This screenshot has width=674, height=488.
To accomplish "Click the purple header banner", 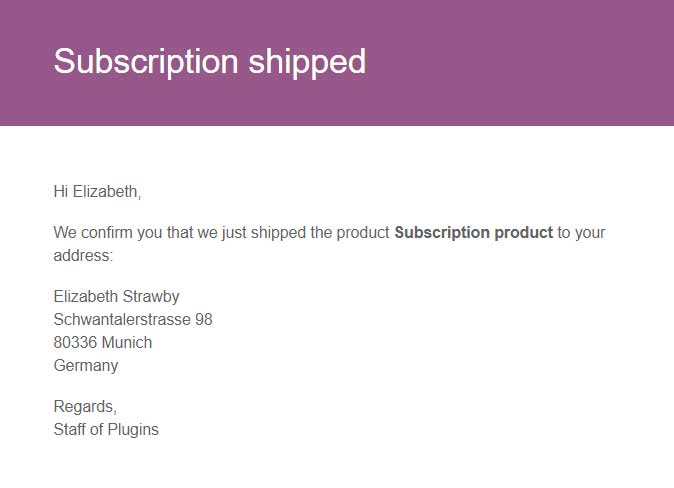I will (337, 63).
